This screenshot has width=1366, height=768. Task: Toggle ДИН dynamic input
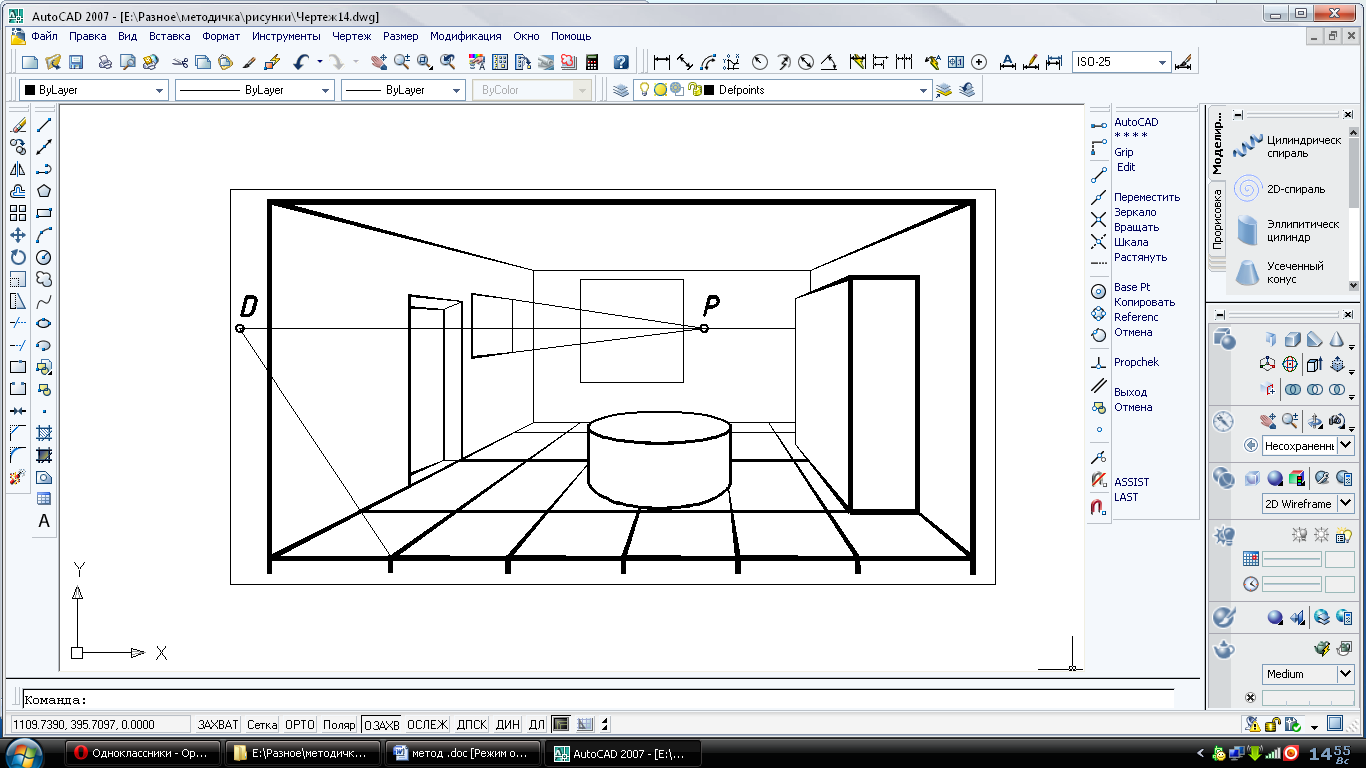(x=508, y=725)
